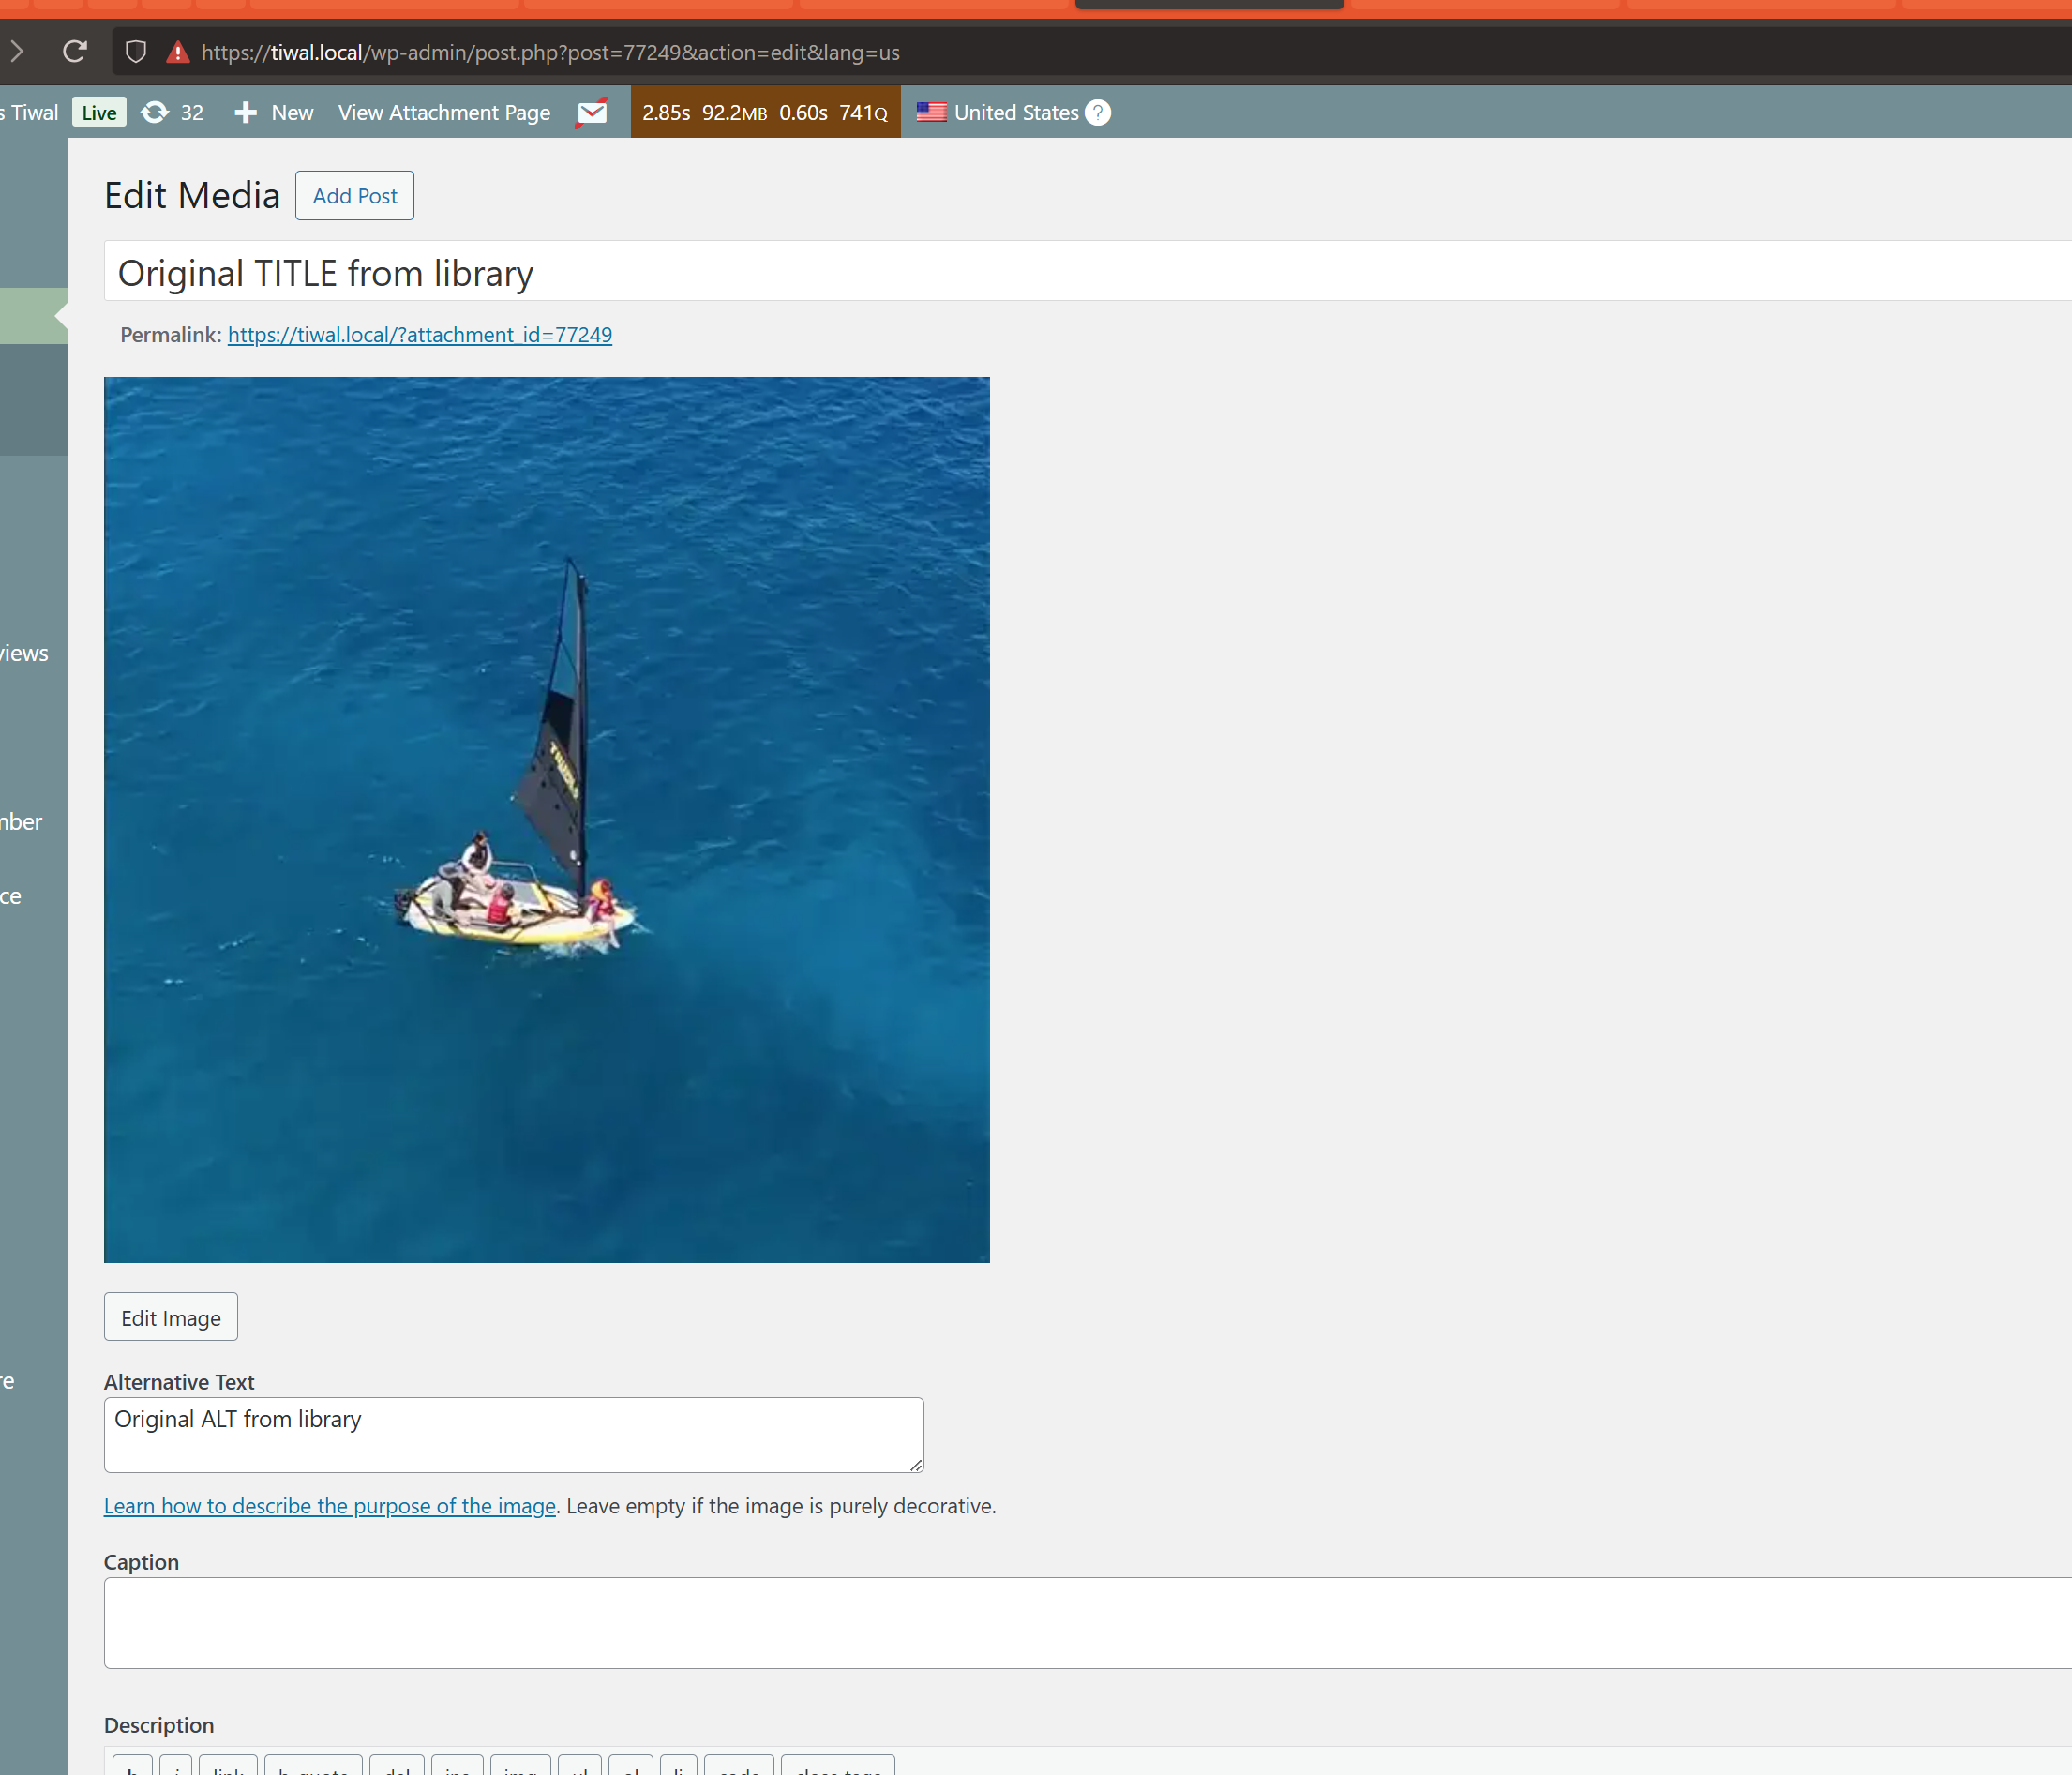
Task: Click inside the Caption text box
Action: [x=1000, y=1622]
